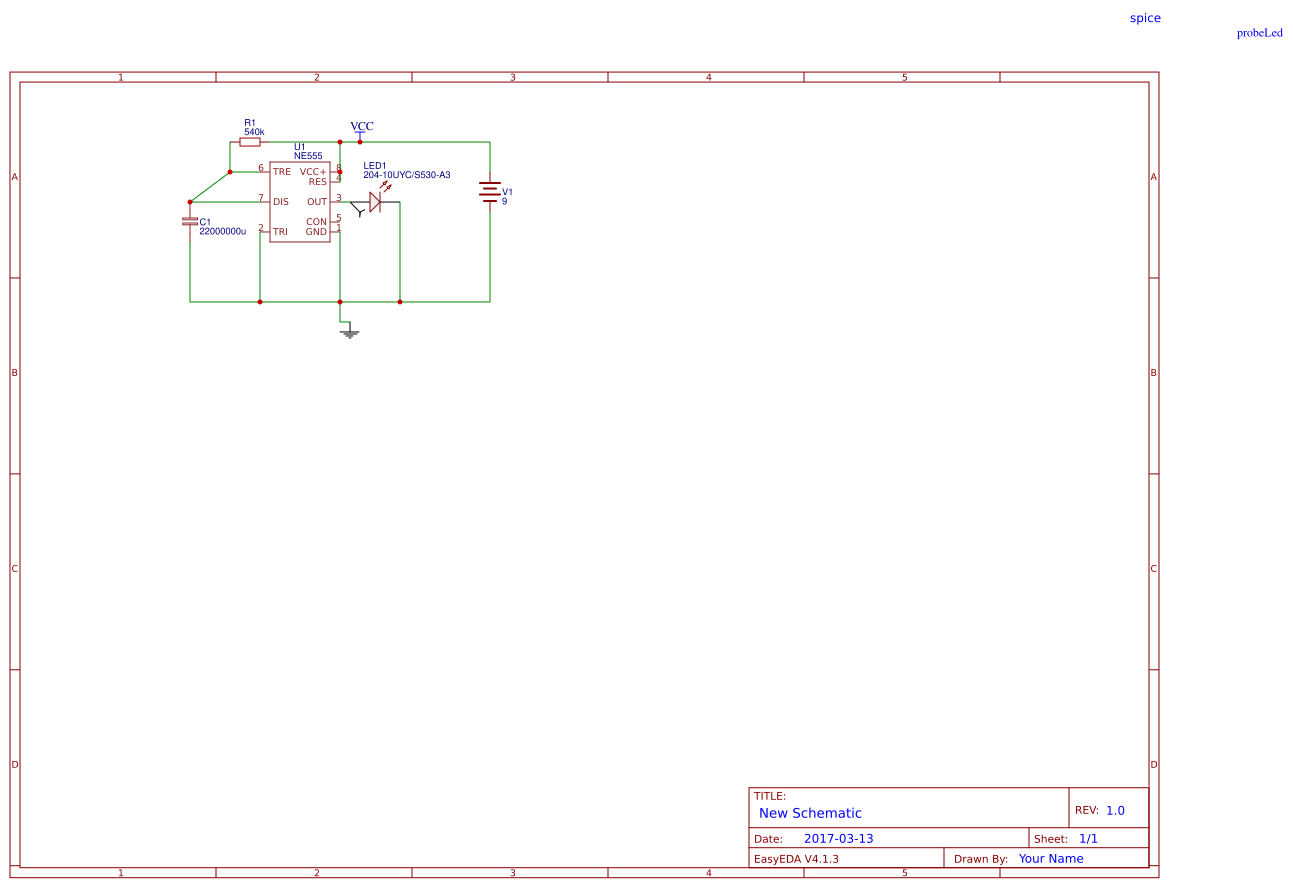Open the New Schematic title text
The image size is (1293, 888).
tap(810, 813)
